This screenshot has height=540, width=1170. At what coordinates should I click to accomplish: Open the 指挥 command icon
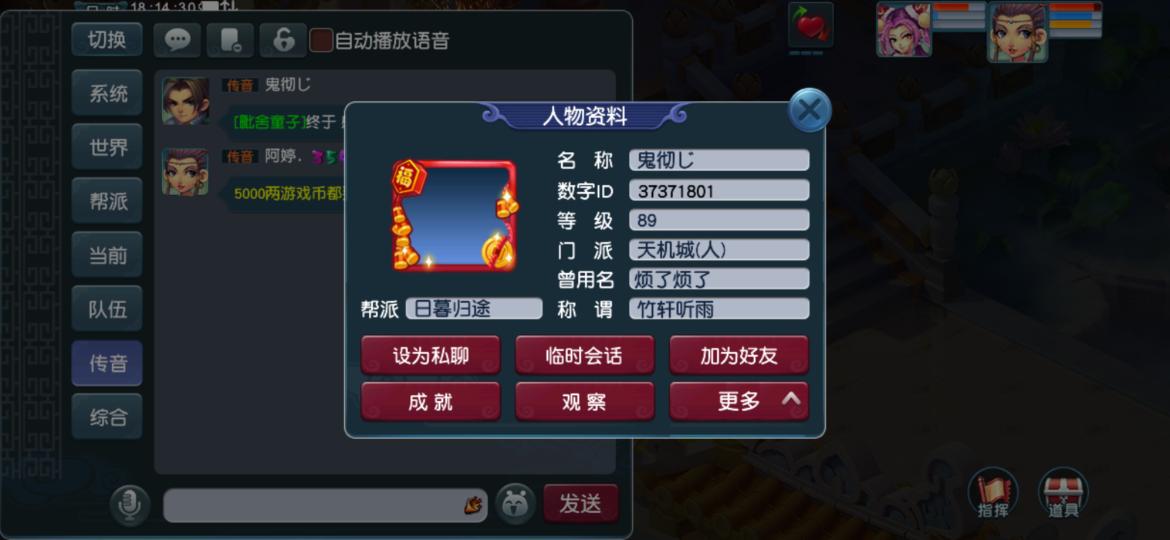coord(993,493)
